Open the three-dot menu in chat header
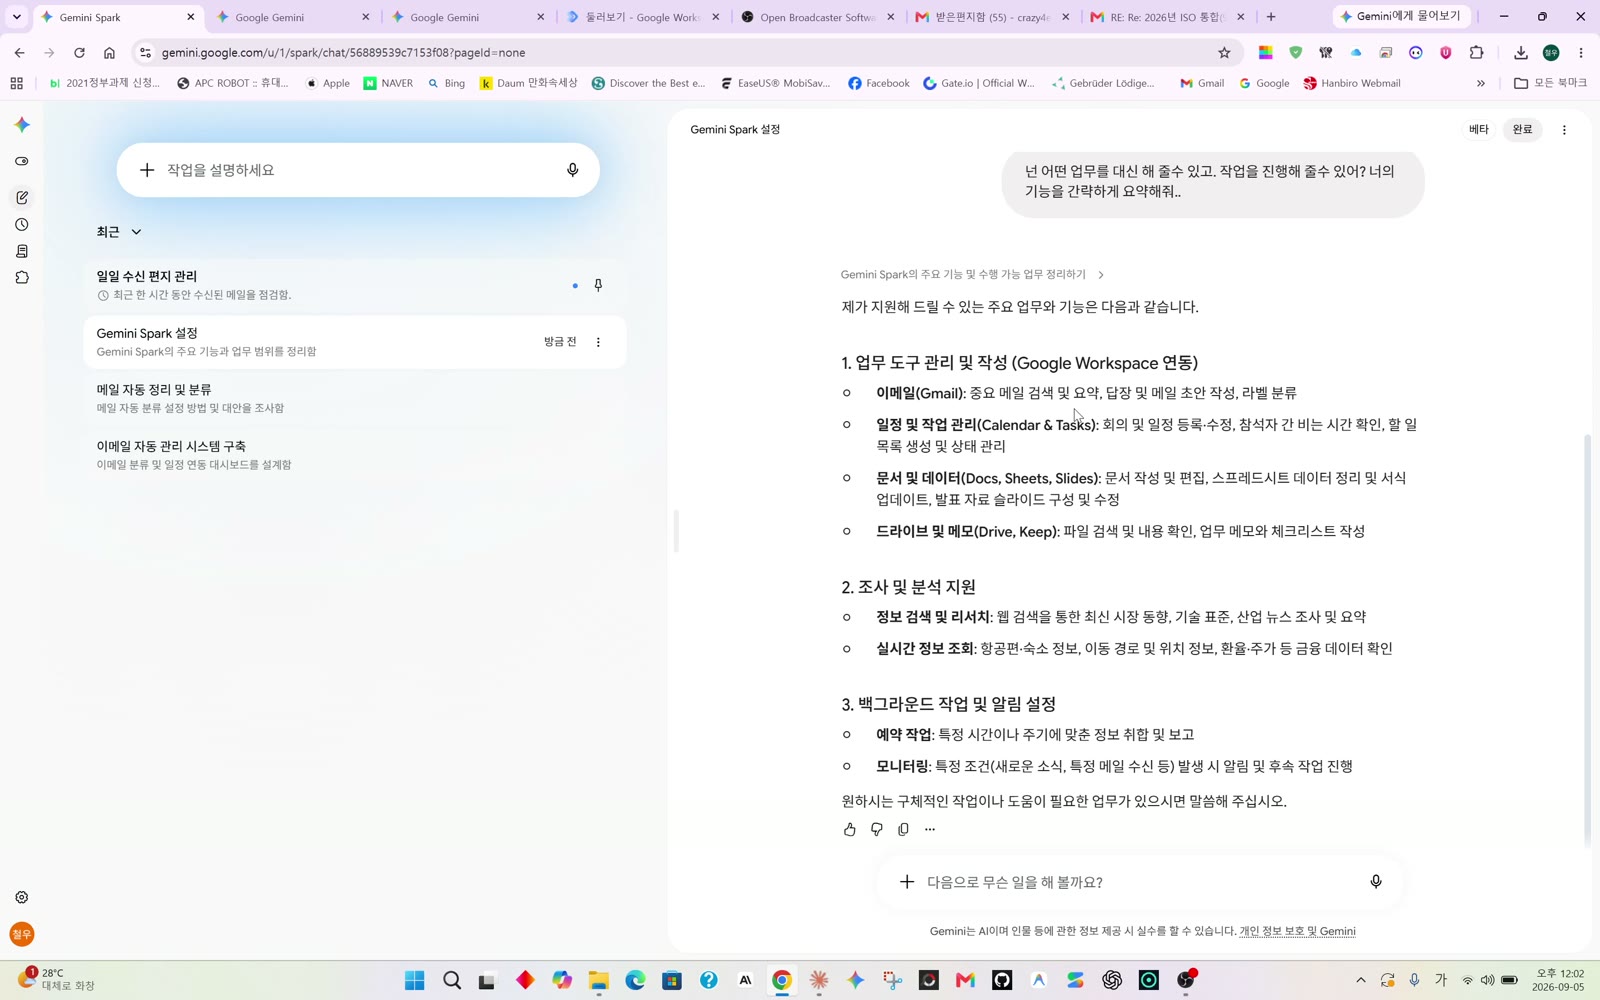1600x1000 pixels. pos(1564,130)
